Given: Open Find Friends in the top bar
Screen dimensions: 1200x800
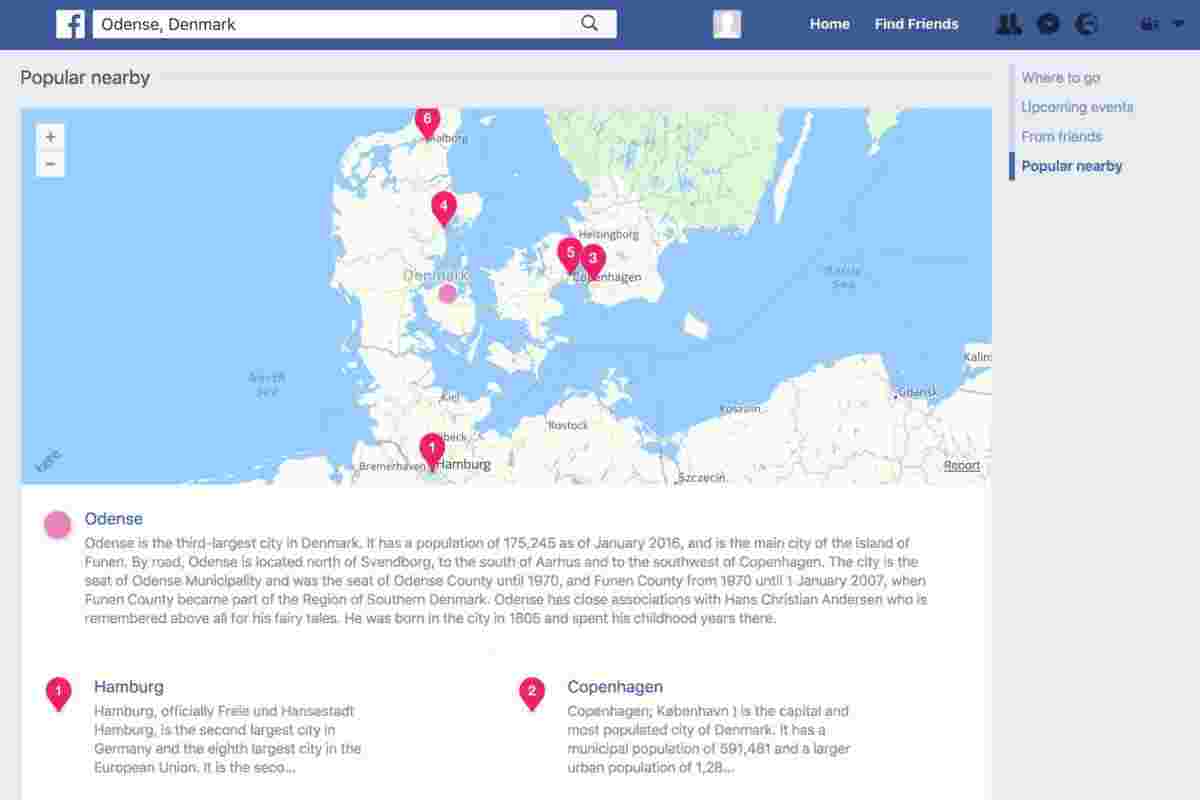Looking at the screenshot, I should (916, 24).
